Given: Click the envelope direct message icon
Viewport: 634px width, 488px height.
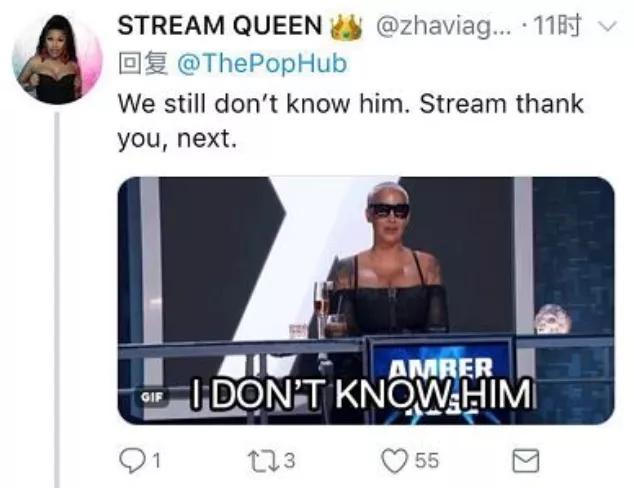Looking at the screenshot, I should pos(526,461).
